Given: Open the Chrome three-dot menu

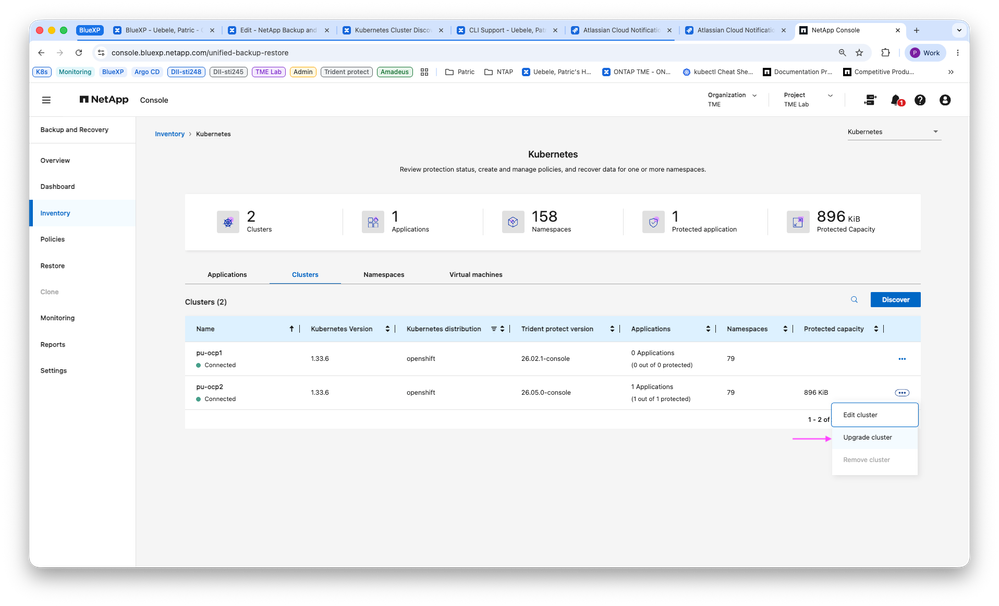Looking at the screenshot, I should click(x=958, y=53).
